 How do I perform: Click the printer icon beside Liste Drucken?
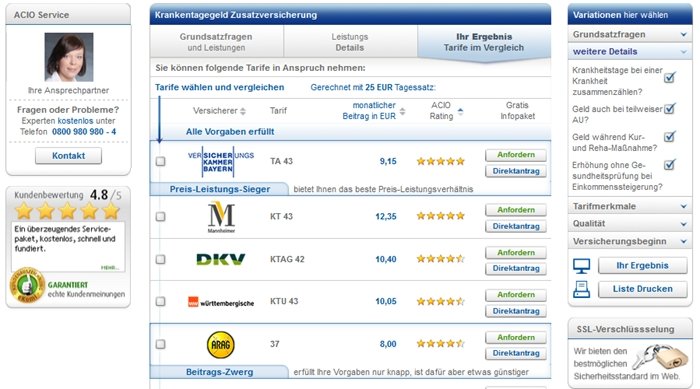pyautogui.click(x=581, y=289)
